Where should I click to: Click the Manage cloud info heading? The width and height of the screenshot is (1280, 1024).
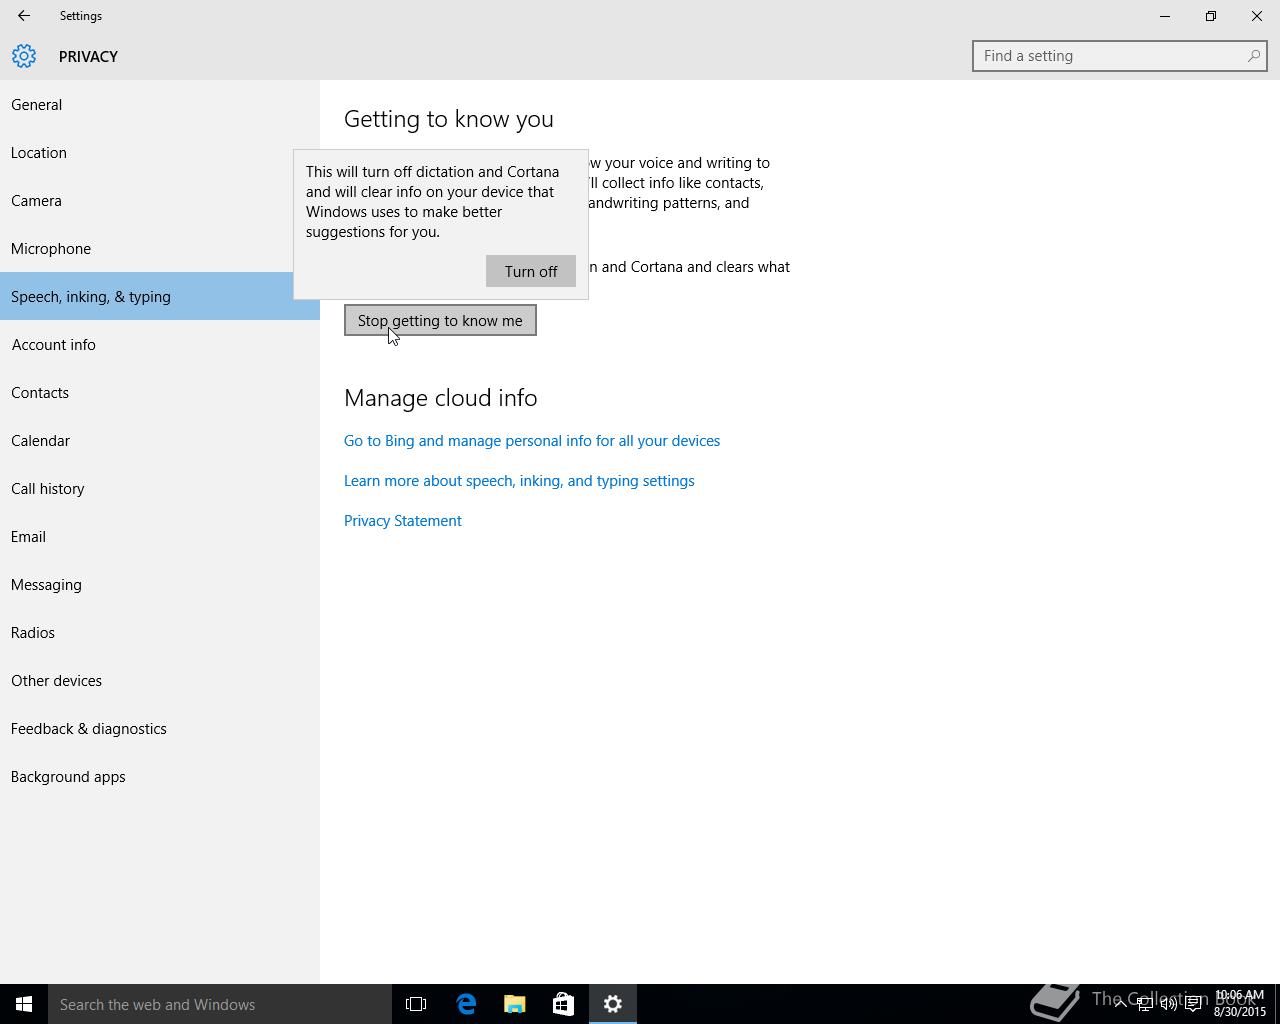point(441,398)
